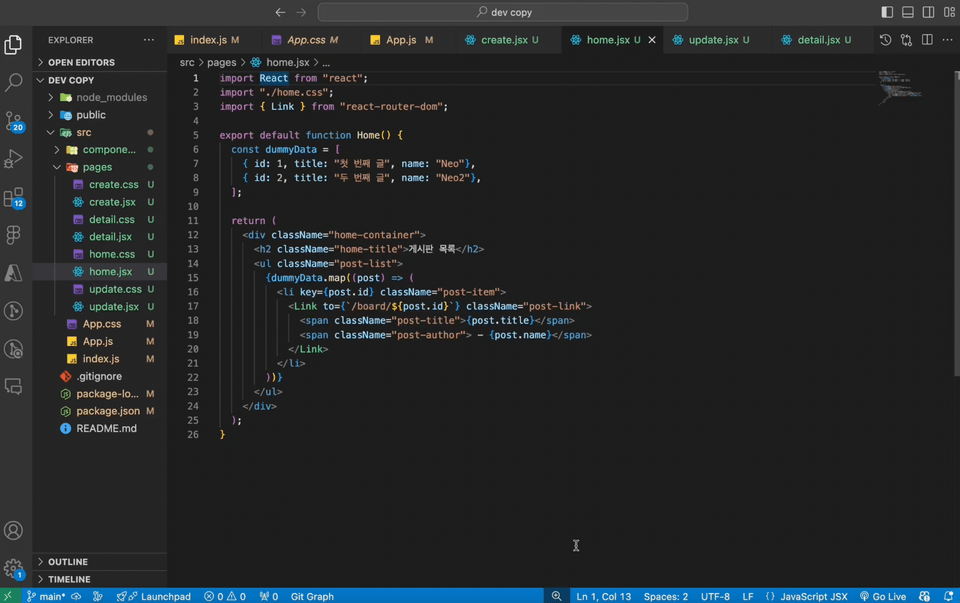Screen dimensions: 960x603
Task: Click the editor minimap preview
Action: tap(901, 87)
